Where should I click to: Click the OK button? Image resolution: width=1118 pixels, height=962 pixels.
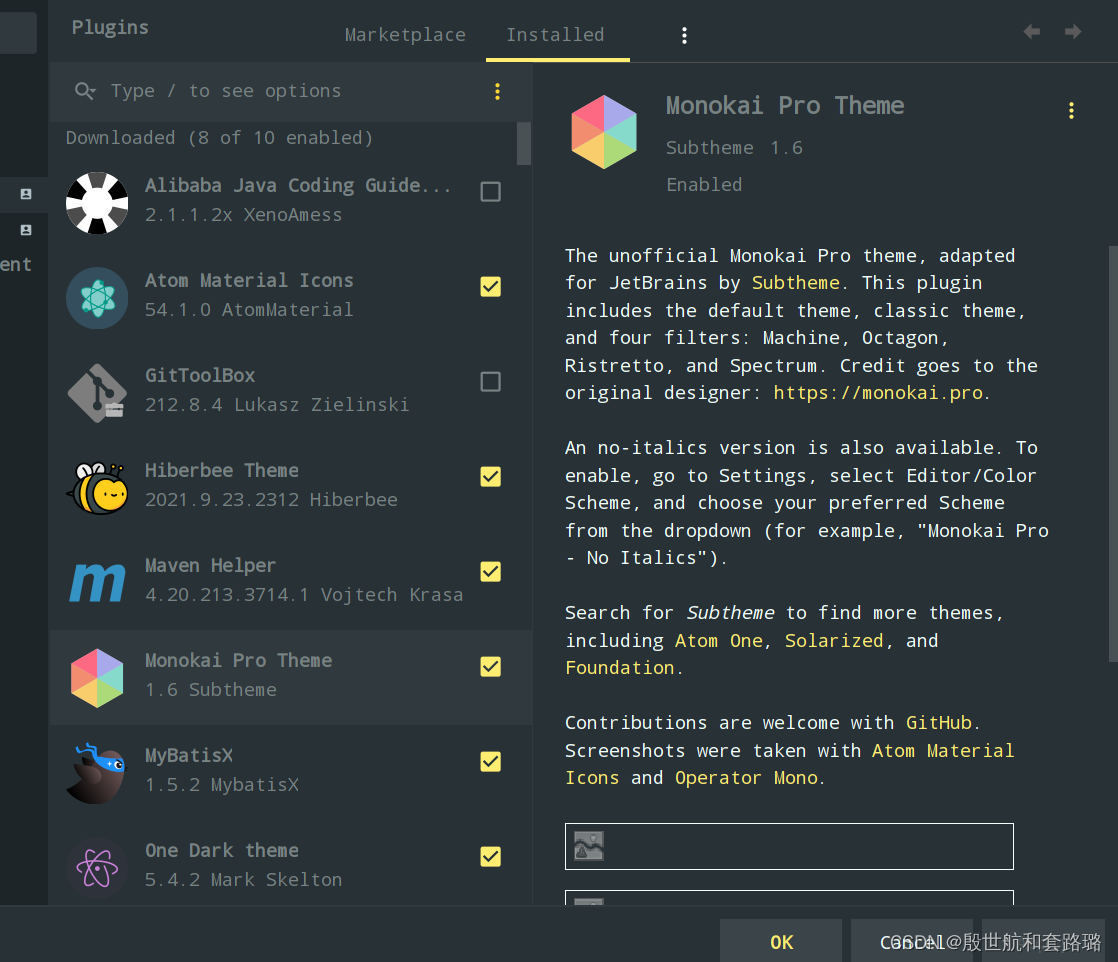781,942
